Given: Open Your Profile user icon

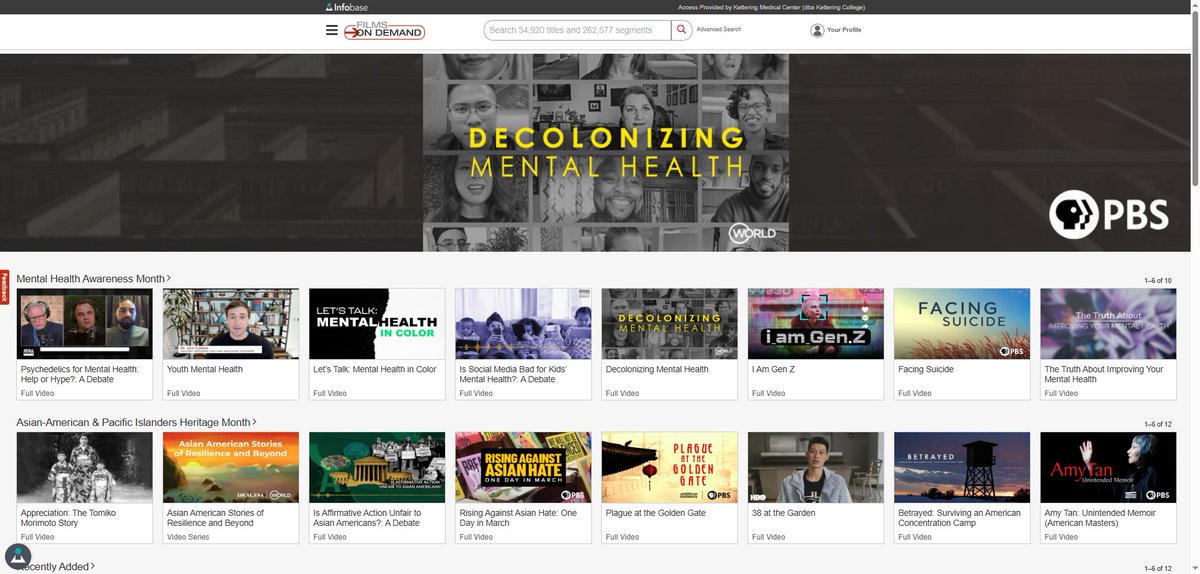Looking at the screenshot, I should click(817, 30).
